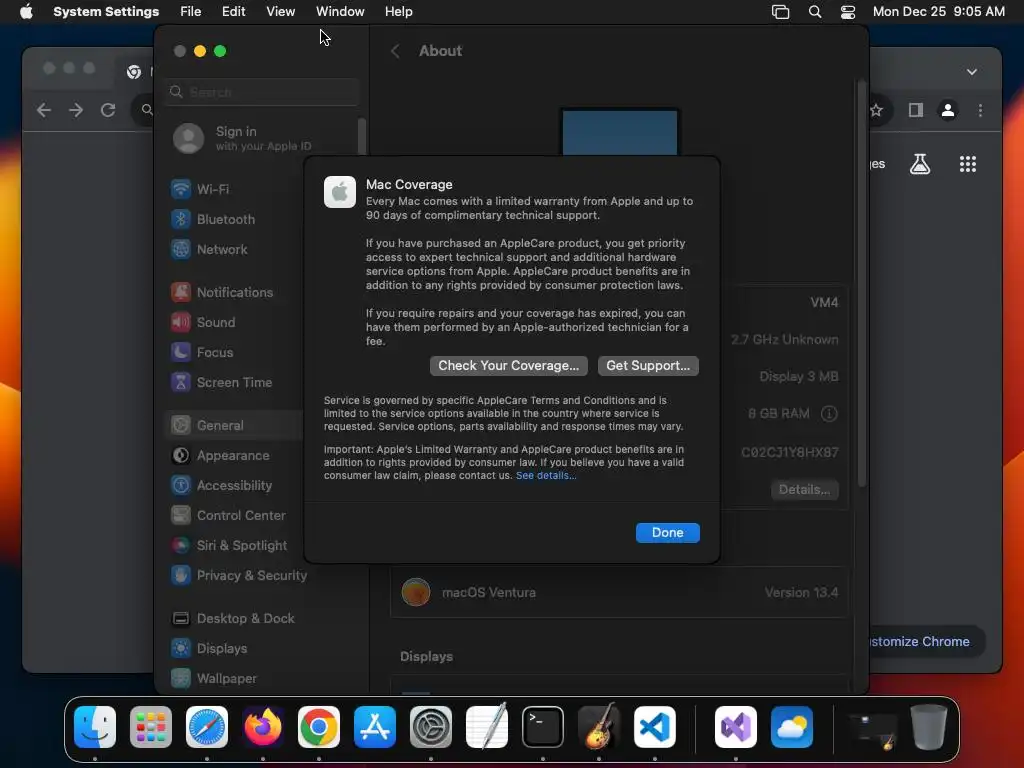Reload page in Chrome window
This screenshot has height=768, width=1024.
pyautogui.click(x=108, y=110)
